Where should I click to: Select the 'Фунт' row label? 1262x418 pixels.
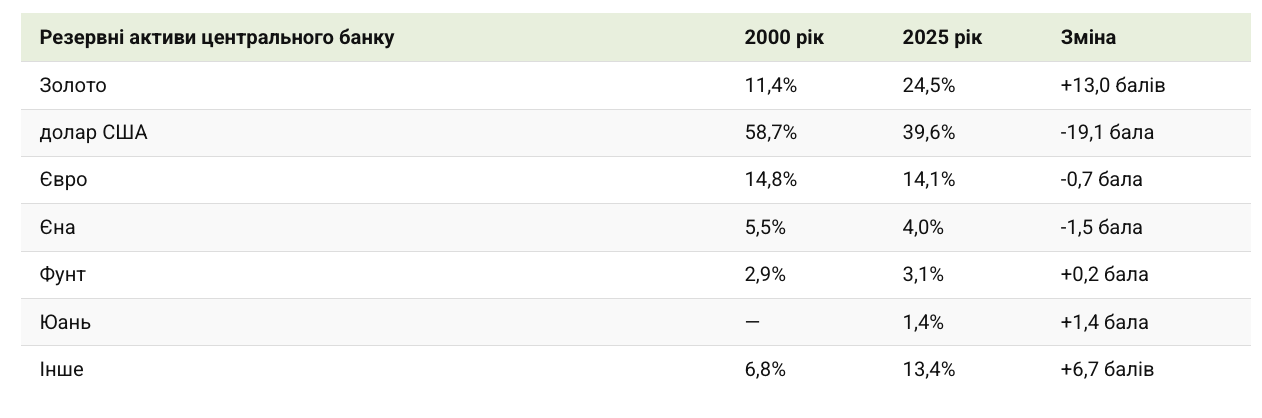click(x=65, y=275)
